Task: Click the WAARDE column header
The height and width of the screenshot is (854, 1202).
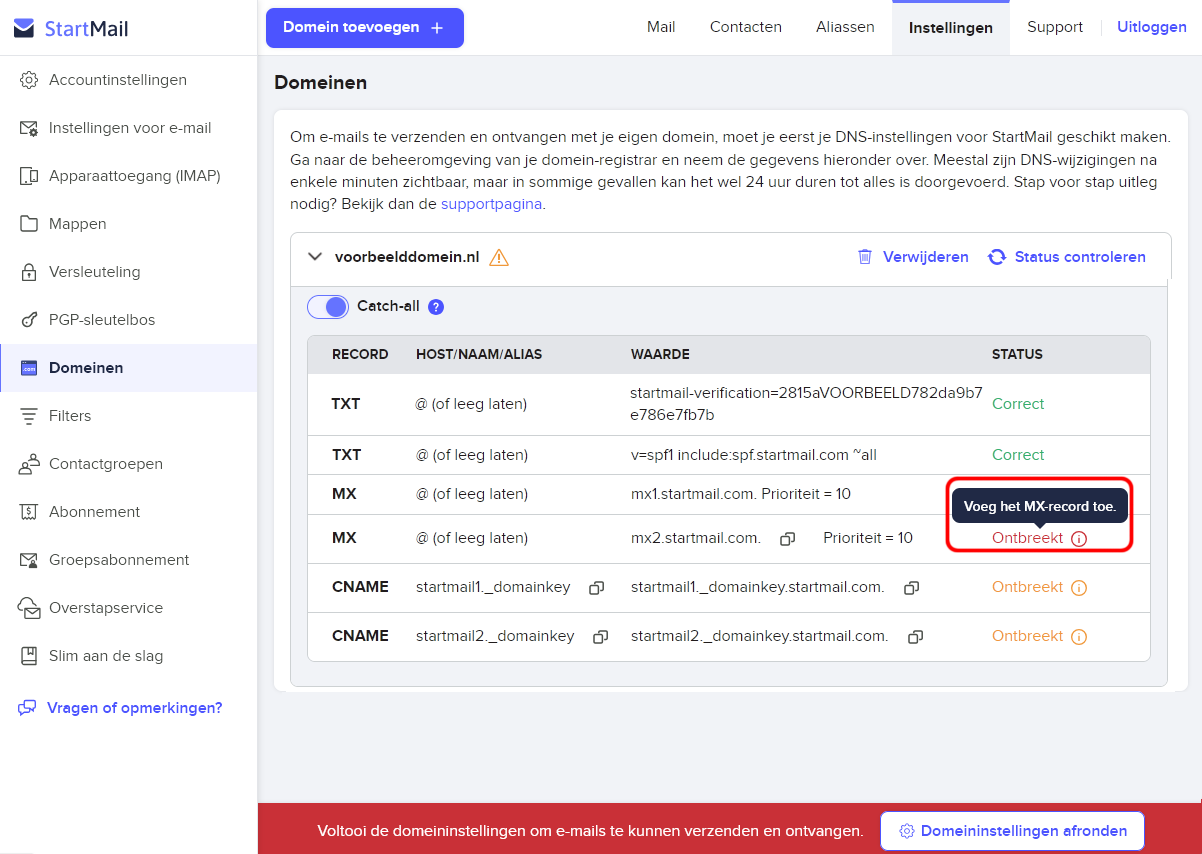Action: pos(660,355)
